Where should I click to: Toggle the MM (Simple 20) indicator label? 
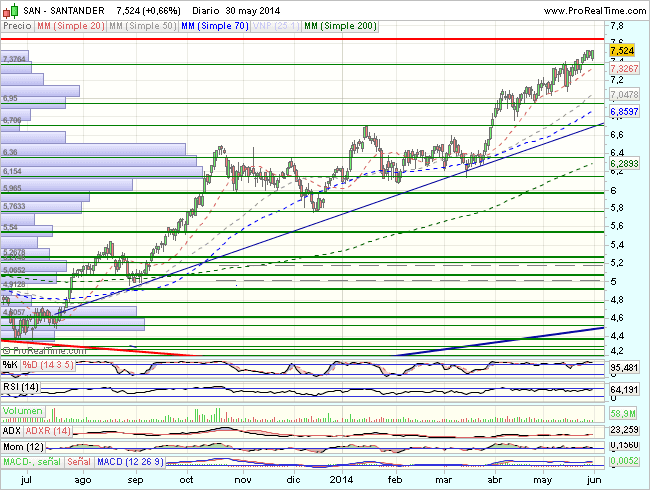coord(69,24)
